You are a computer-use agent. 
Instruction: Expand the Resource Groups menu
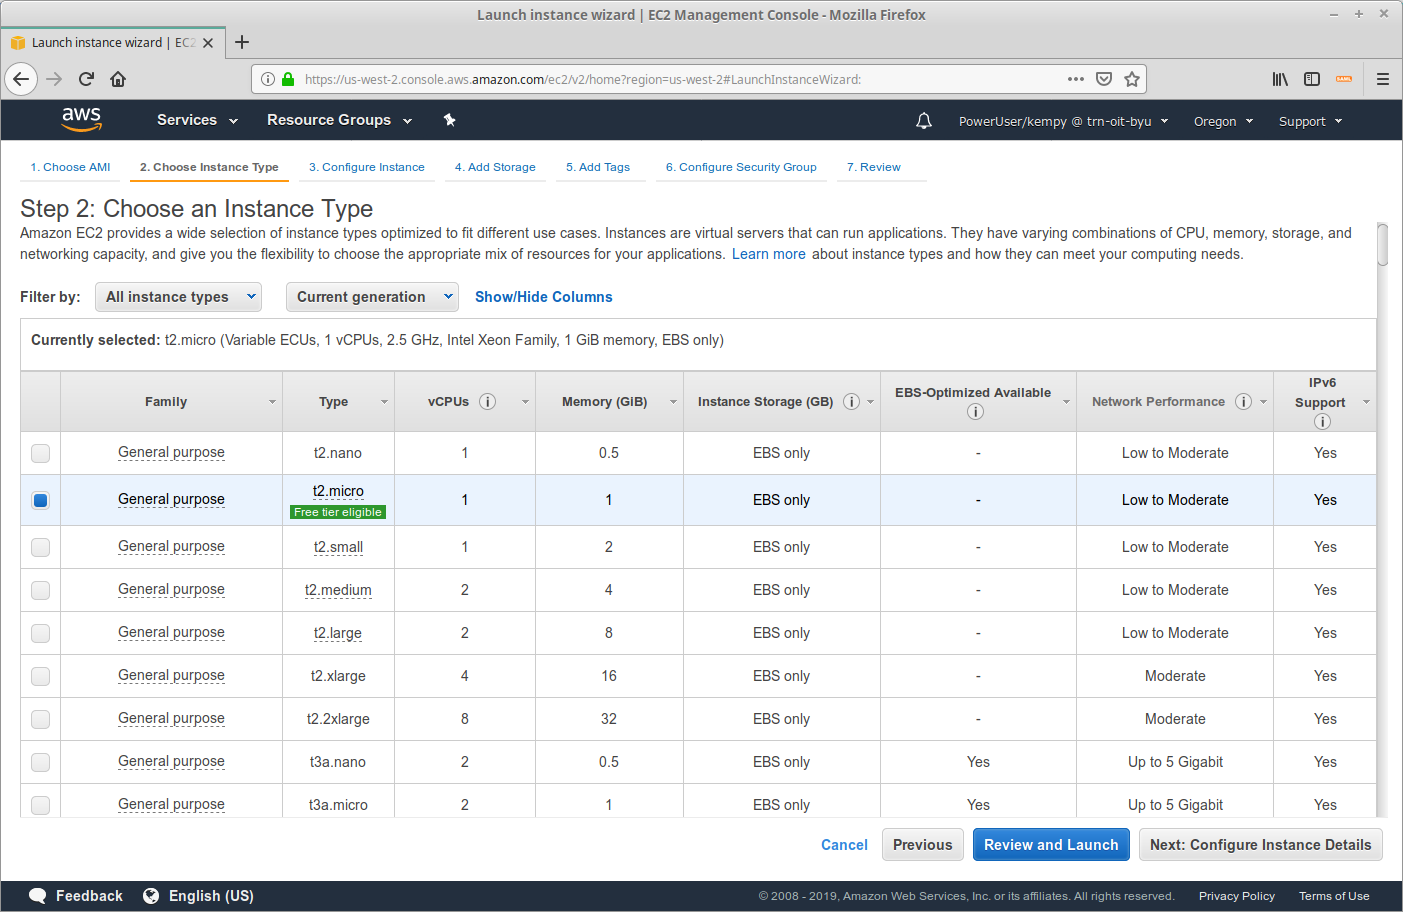coord(339,120)
